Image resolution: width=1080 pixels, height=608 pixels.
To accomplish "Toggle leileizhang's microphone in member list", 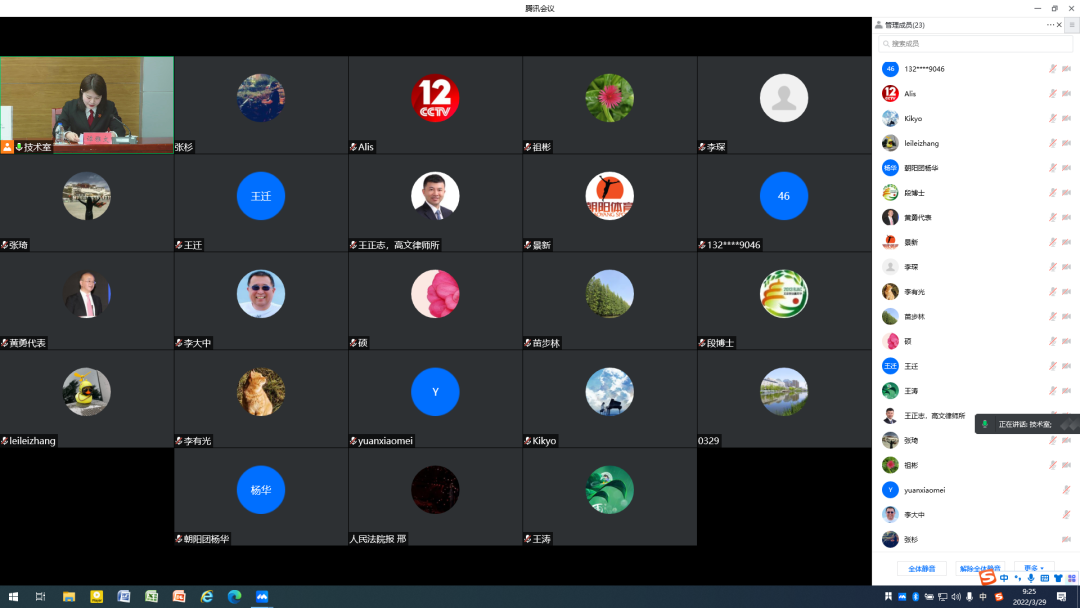I will (x=1052, y=143).
